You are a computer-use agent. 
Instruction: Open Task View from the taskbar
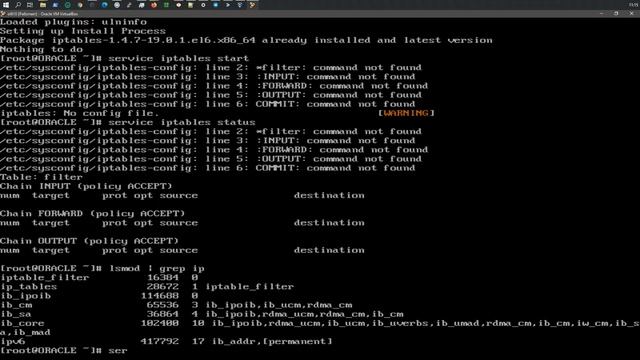click(x=30, y=5)
